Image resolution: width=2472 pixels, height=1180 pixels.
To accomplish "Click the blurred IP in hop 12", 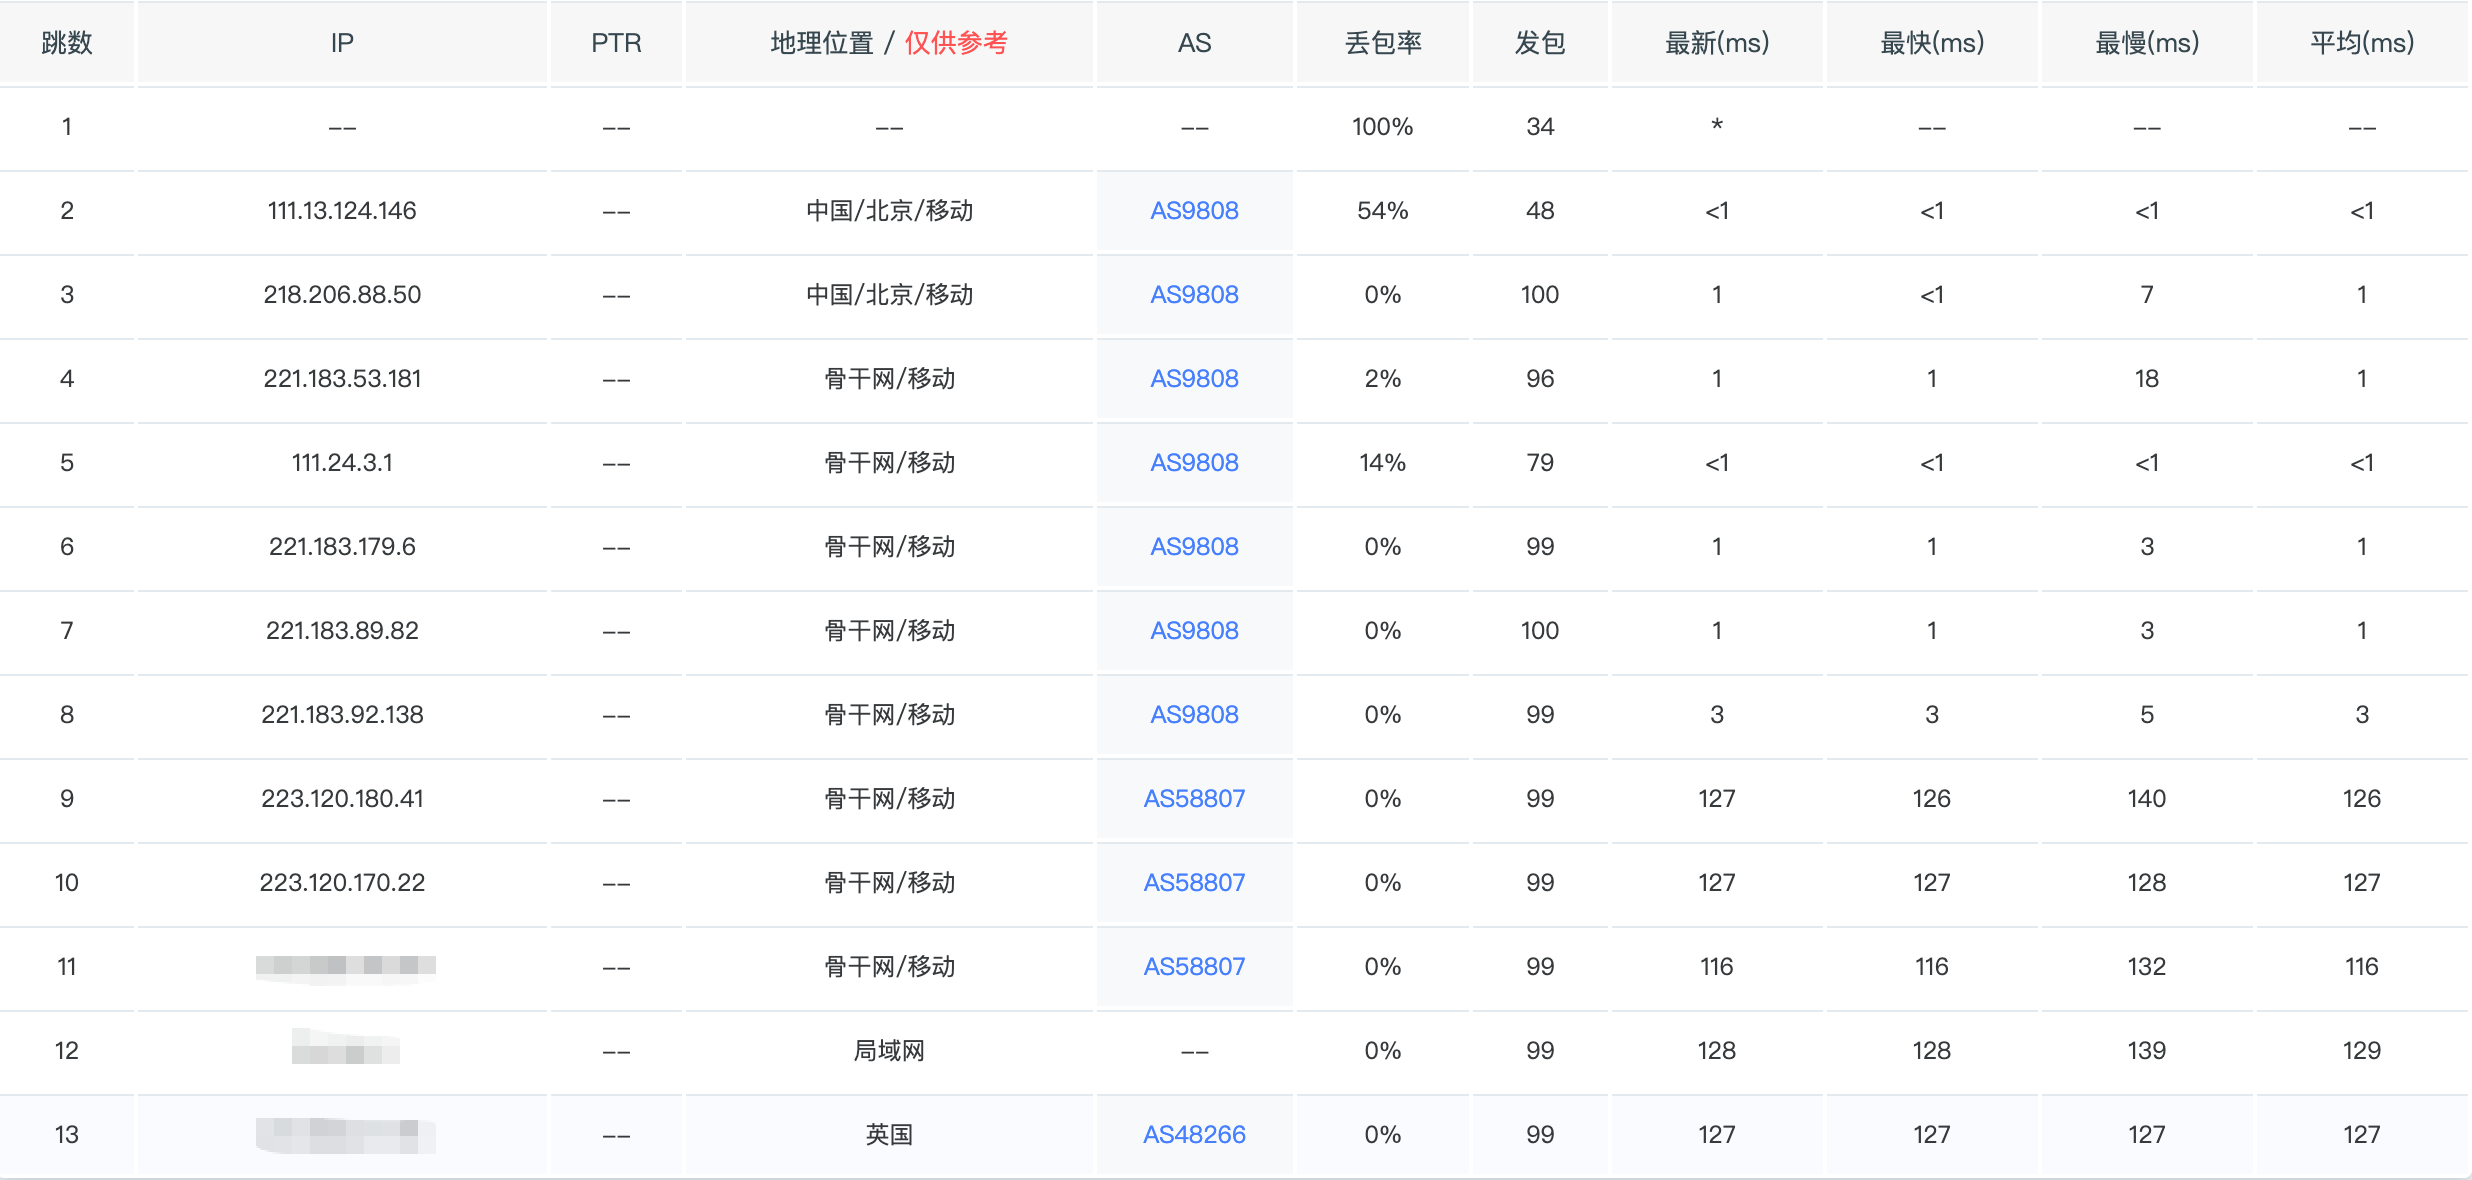I will [345, 1050].
